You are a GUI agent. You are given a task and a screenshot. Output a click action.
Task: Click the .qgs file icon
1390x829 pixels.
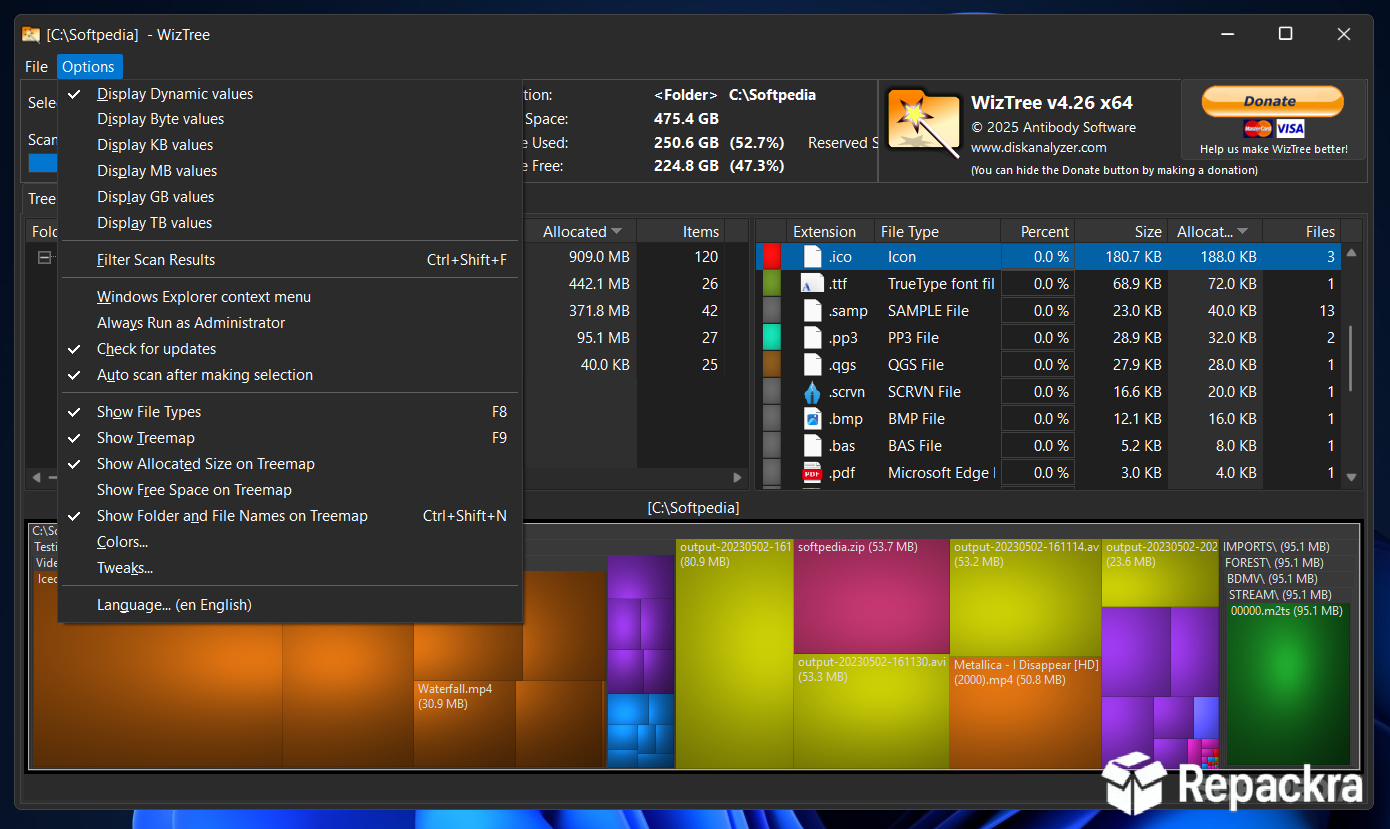812,365
